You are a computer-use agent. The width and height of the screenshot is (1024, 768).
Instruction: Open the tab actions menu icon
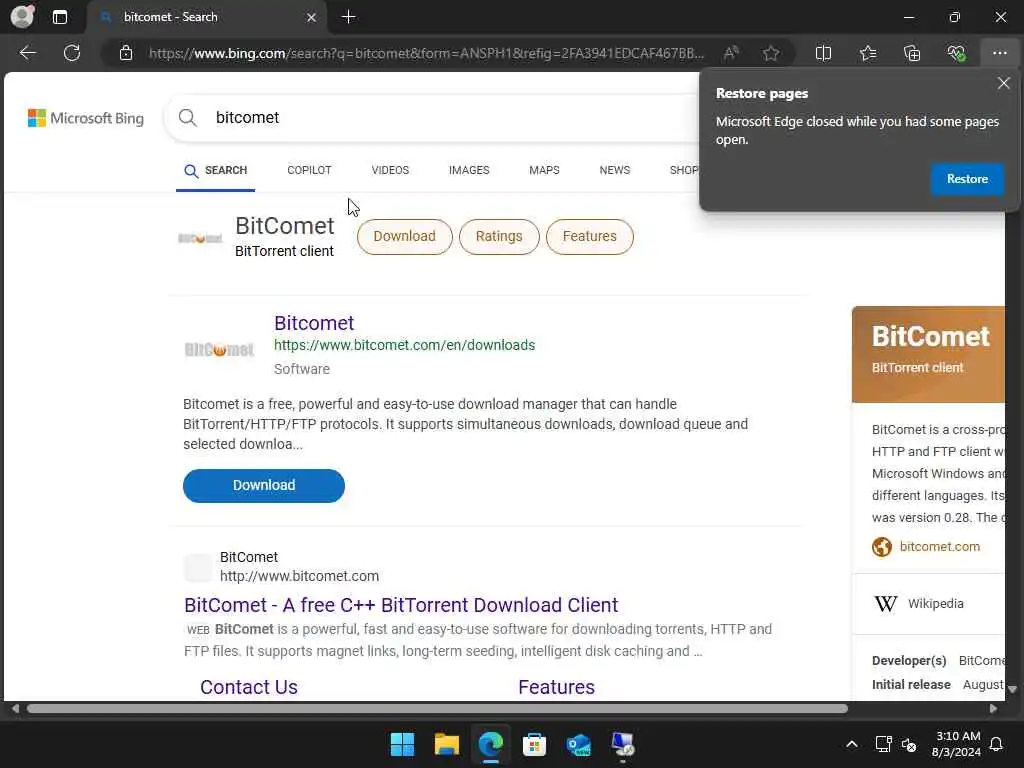point(59,17)
